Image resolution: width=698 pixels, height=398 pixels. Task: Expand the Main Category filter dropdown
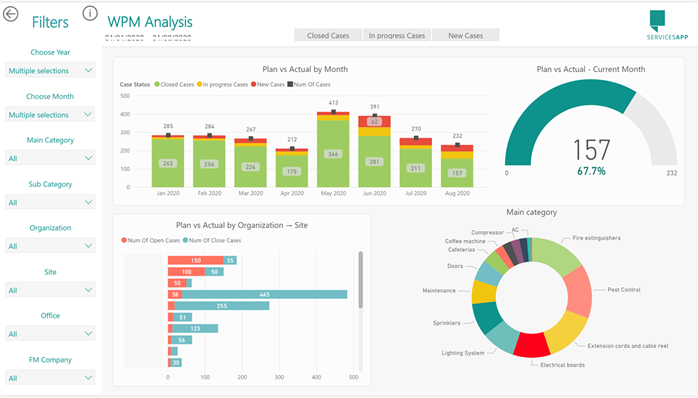point(50,158)
